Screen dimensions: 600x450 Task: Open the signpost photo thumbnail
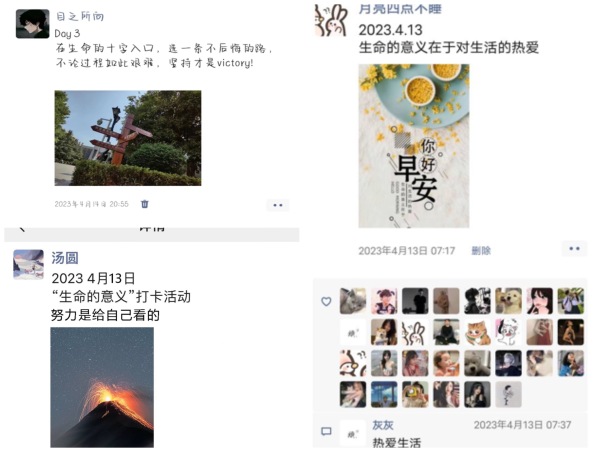[128, 138]
